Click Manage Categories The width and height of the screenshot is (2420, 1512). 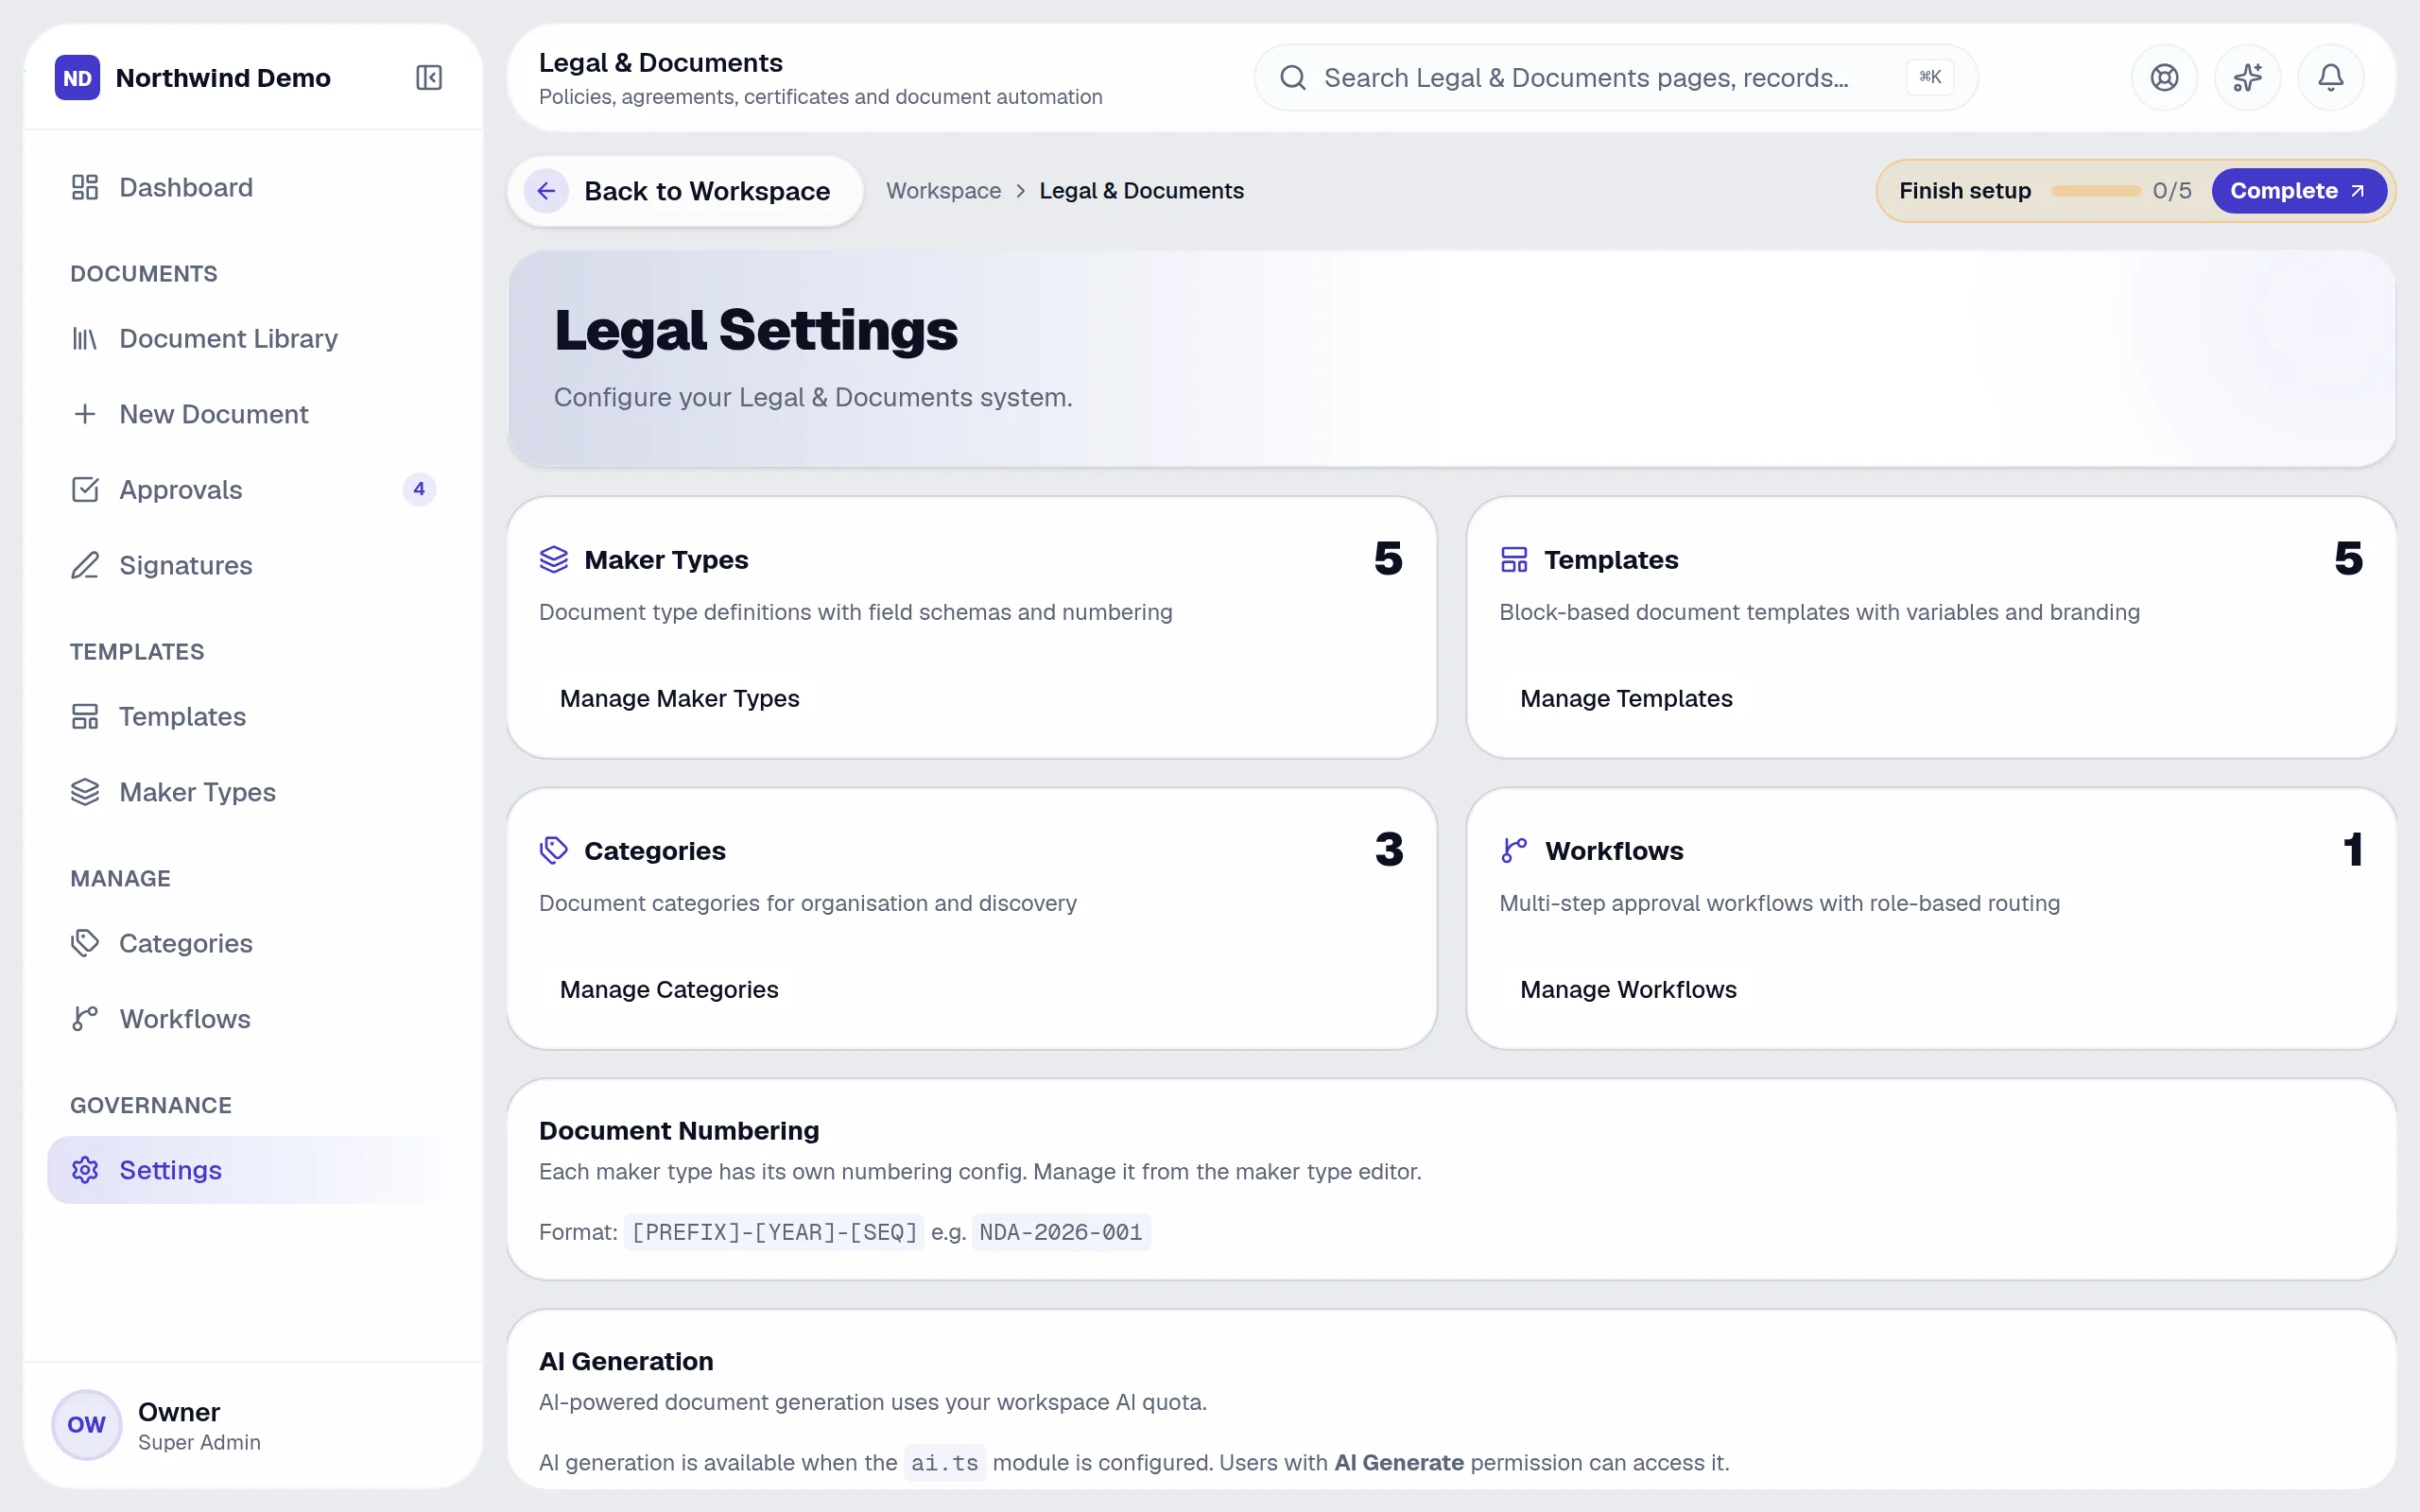(669, 989)
